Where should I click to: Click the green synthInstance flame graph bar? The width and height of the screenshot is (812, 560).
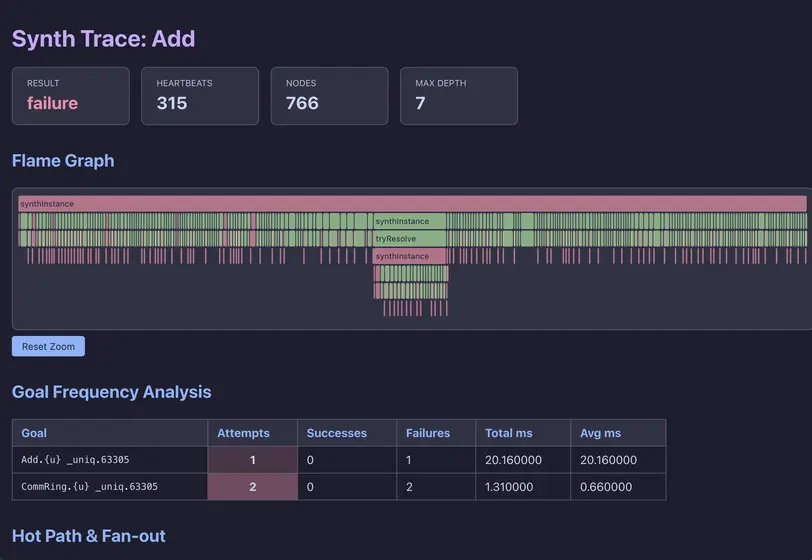pos(410,221)
